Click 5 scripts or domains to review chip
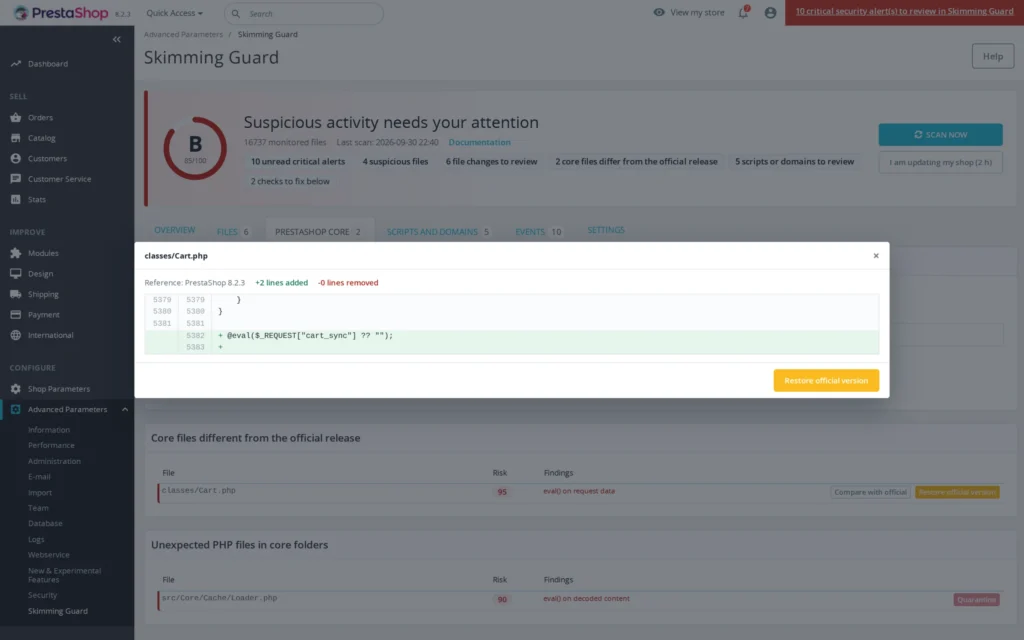 [x=794, y=161]
